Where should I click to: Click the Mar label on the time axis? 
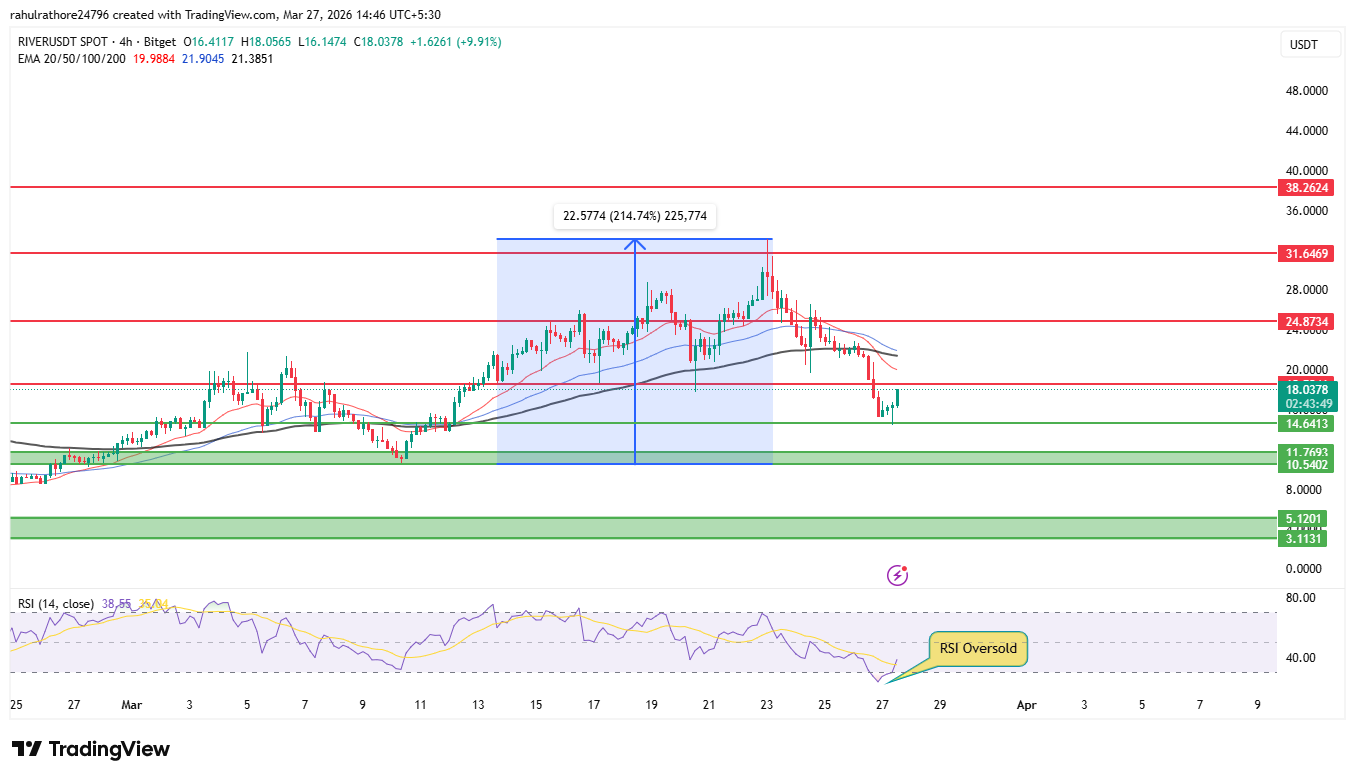coord(131,705)
